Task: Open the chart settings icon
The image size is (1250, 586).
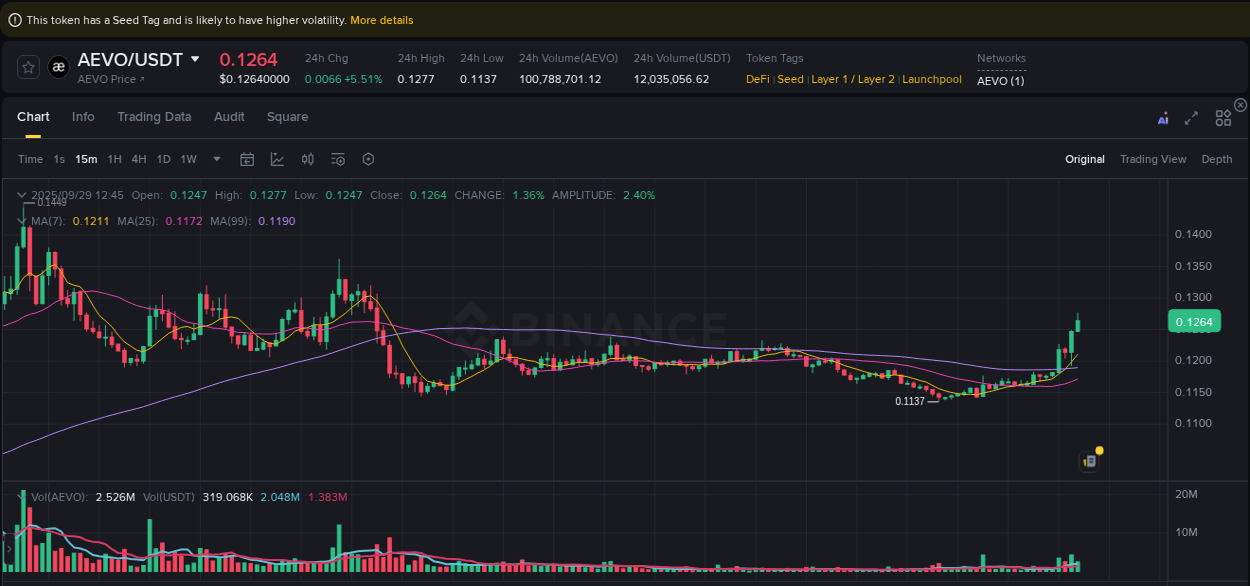Action: [367, 159]
